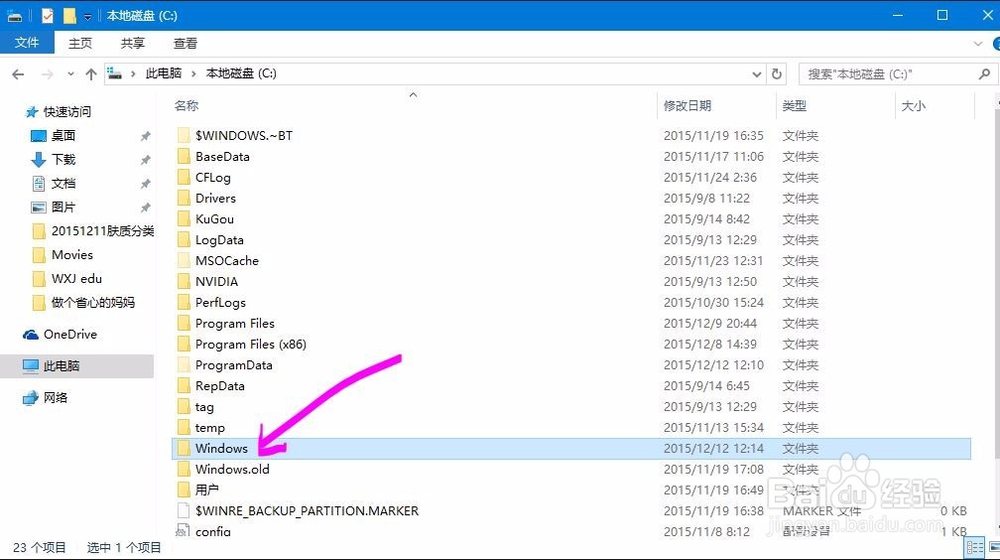The image size is (1000, 560).
Task: Click the Program Files (x86) folder icon
Action: click(x=184, y=344)
